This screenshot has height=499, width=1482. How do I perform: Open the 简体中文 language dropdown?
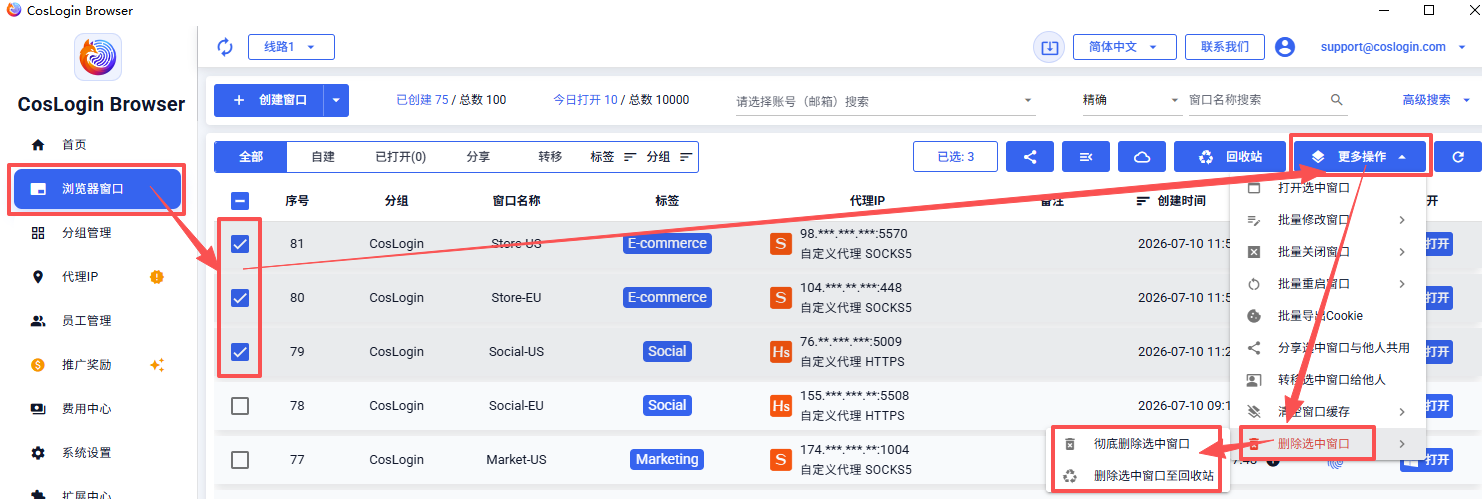(1125, 47)
